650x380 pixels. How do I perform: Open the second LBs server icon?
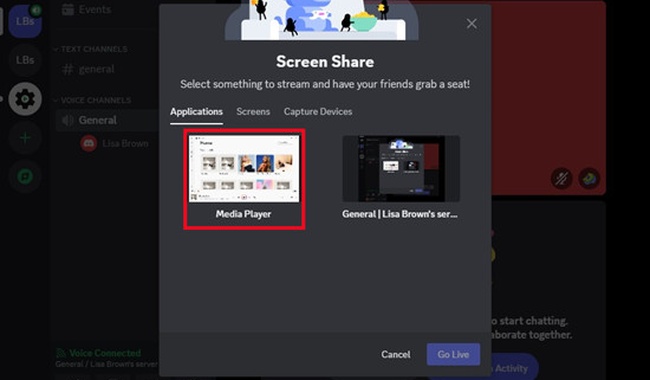click(x=25, y=60)
